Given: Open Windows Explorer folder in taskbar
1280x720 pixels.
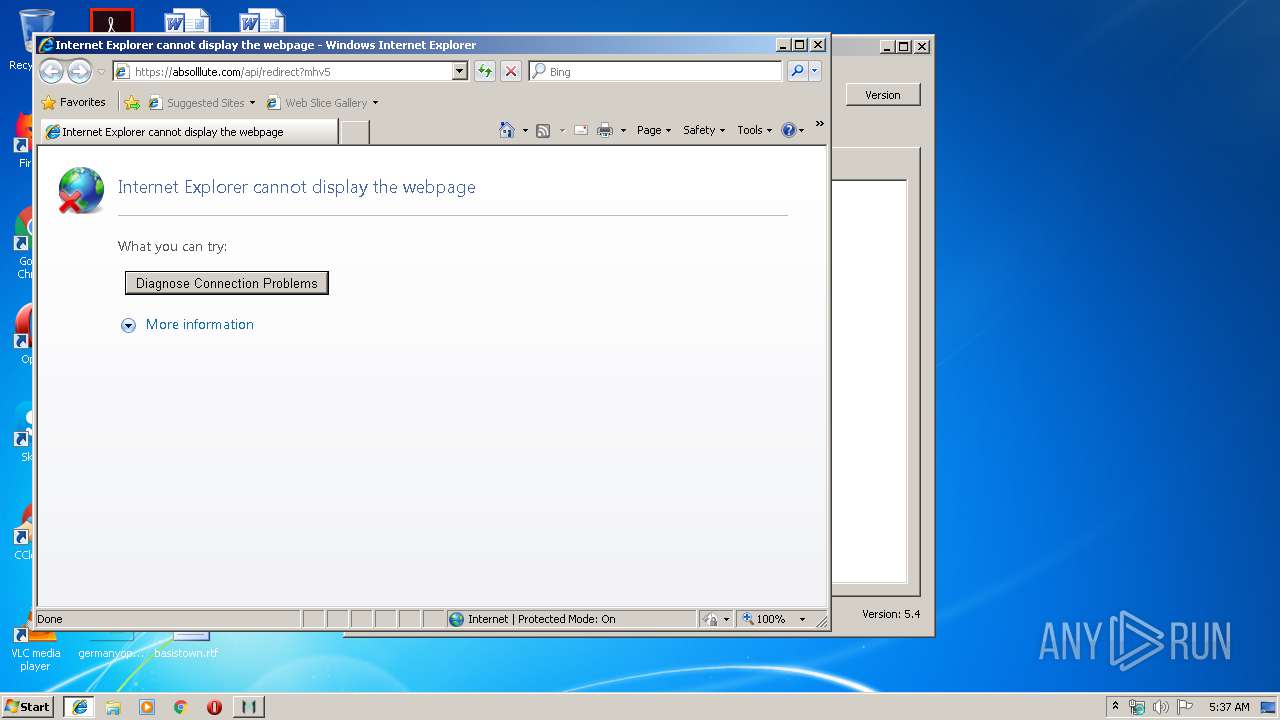Looking at the screenshot, I should click(x=113, y=707).
